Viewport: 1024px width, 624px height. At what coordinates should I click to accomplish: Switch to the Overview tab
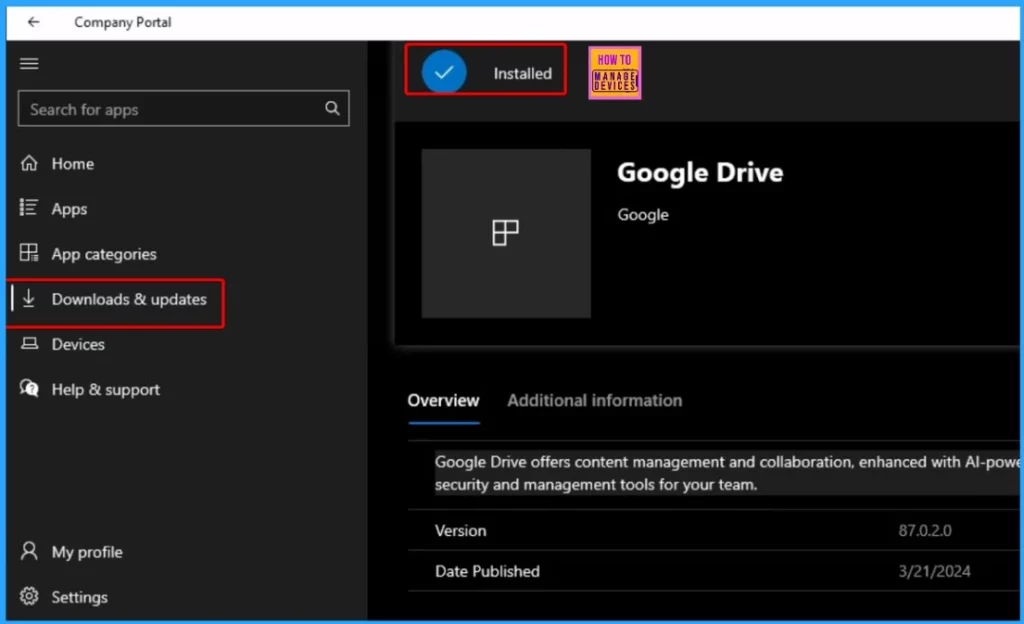click(443, 401)
